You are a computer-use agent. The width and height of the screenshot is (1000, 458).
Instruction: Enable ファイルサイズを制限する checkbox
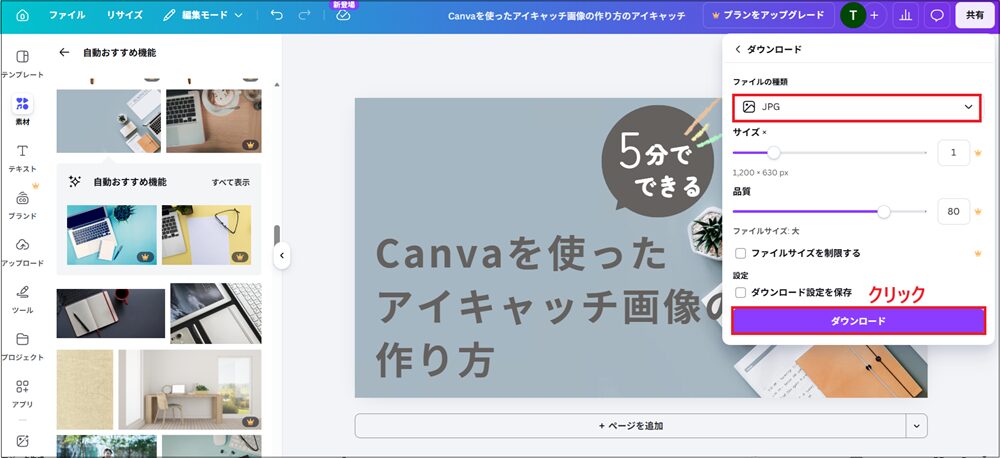click(740, 253)
